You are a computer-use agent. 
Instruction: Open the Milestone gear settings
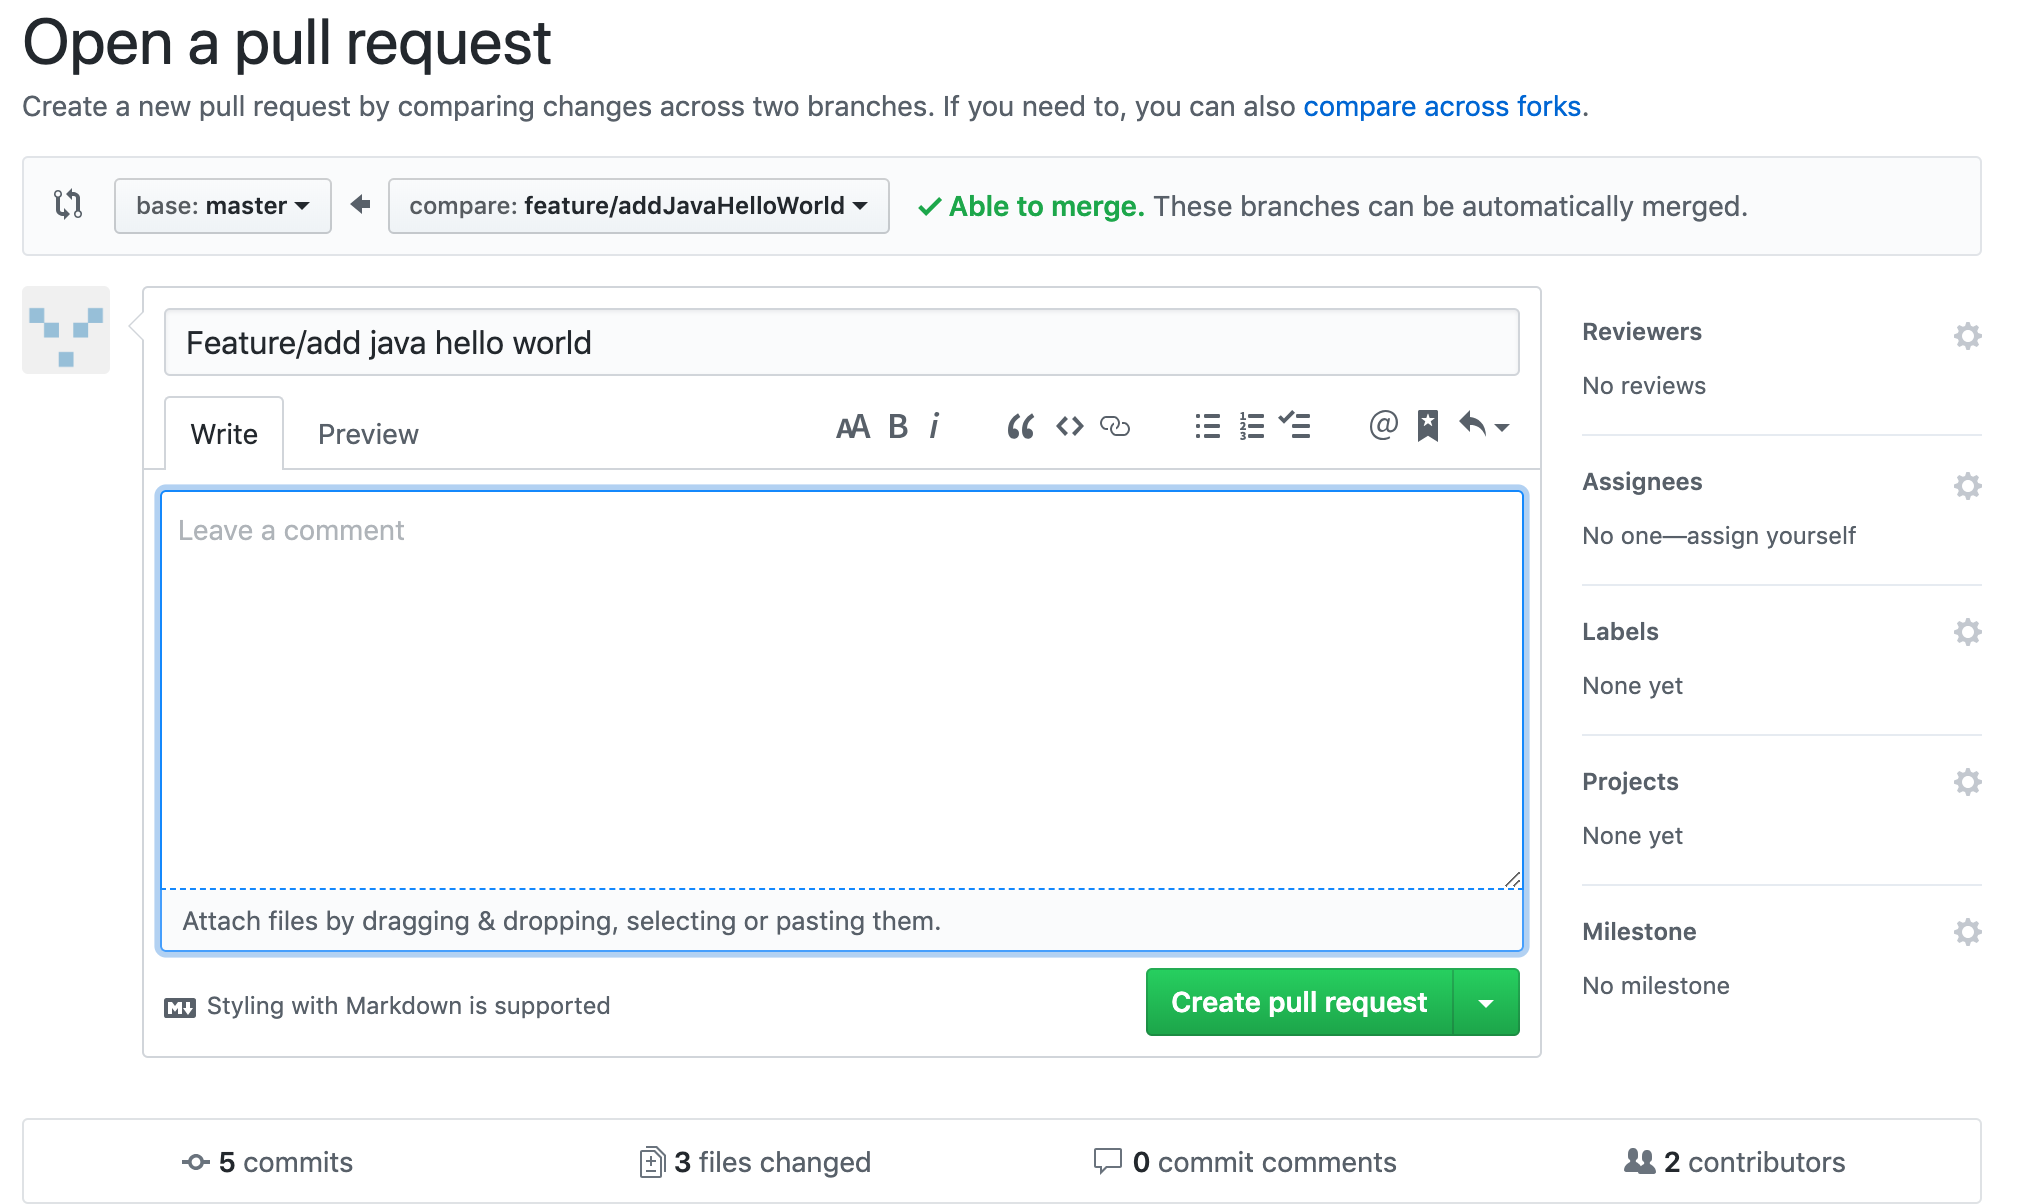tap(1967, 932)
